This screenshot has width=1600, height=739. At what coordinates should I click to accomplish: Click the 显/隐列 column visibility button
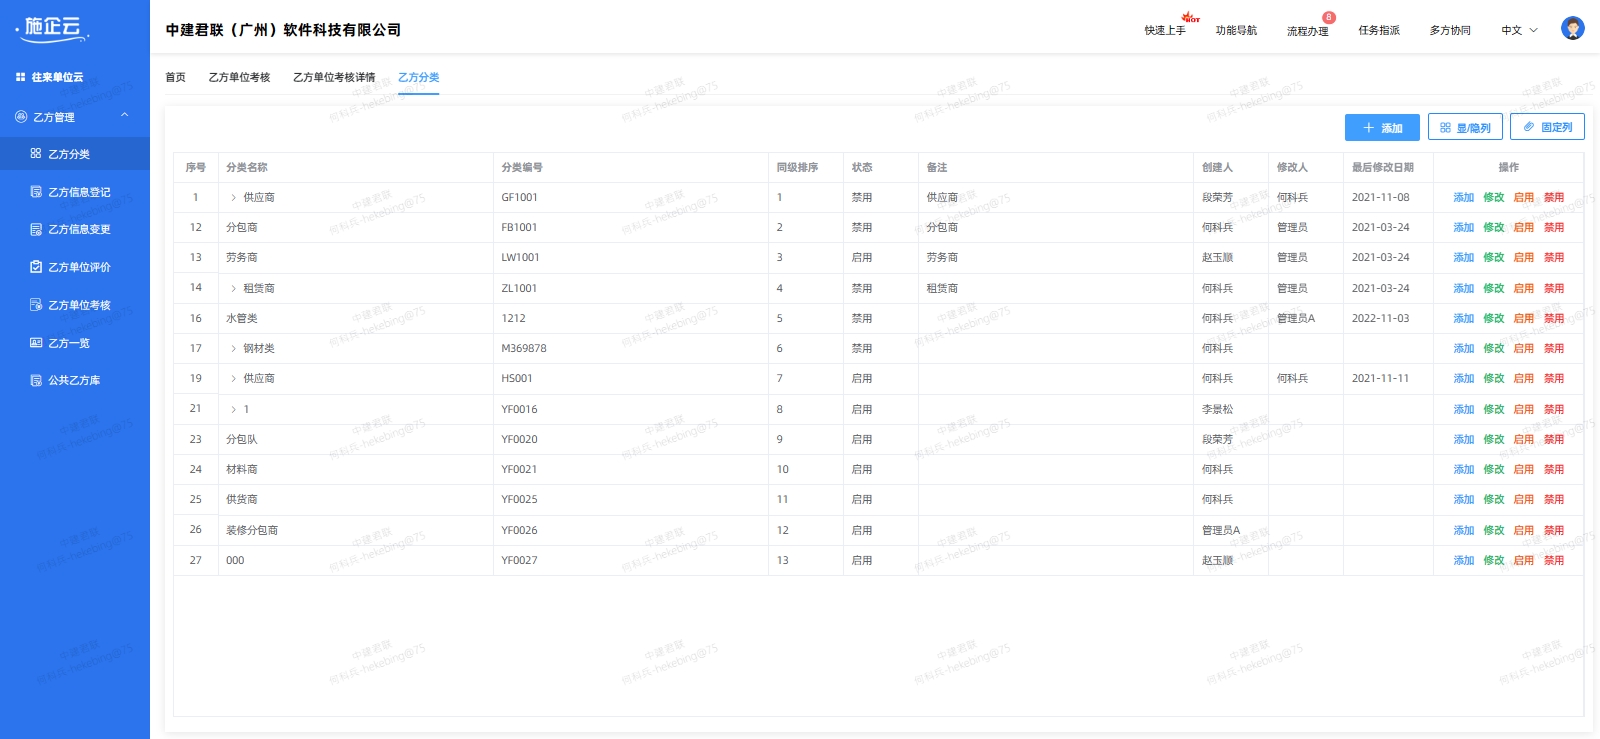tap(1465, 128)
